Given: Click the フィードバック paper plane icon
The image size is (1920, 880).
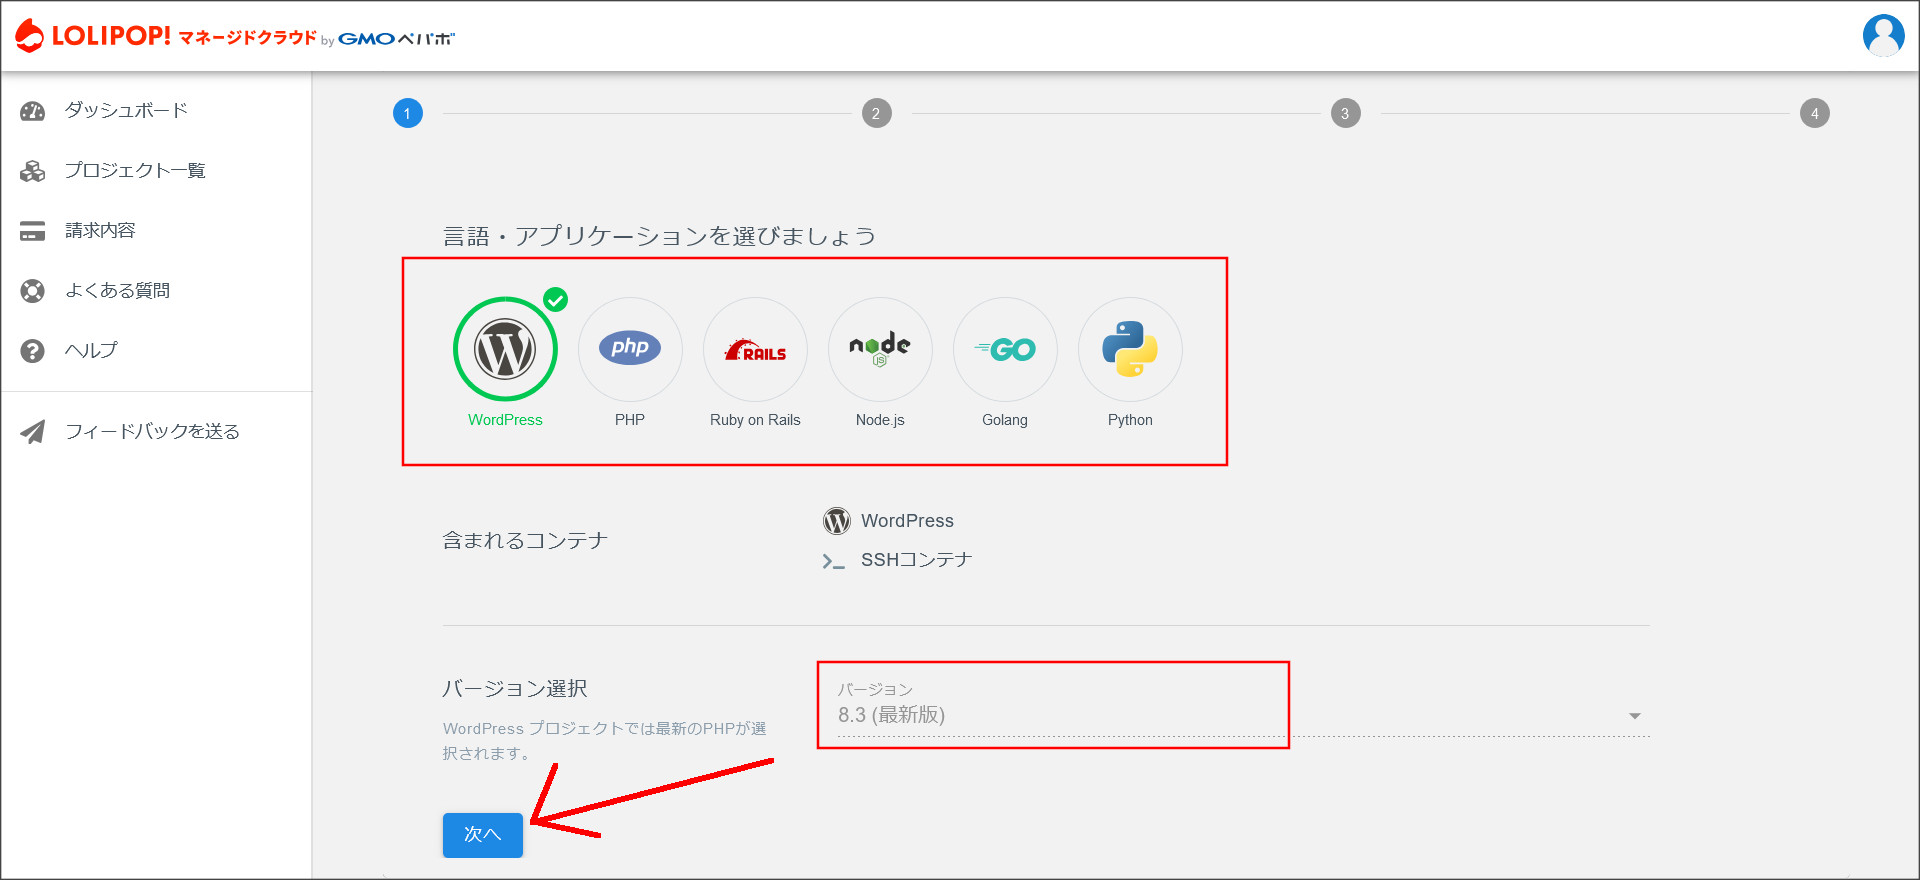Looking at the screenshot, I should pyautogui.click(x=33, y=432).
